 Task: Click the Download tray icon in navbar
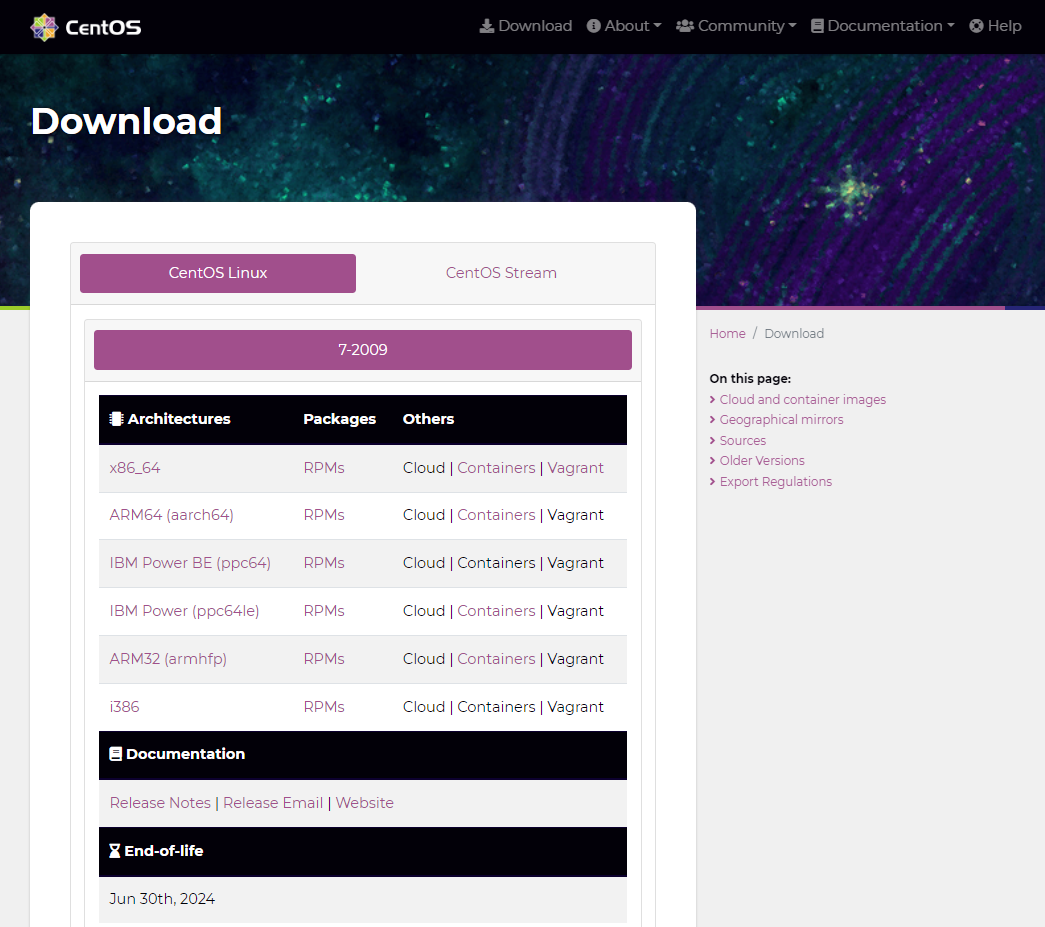(x=487, y=26)
